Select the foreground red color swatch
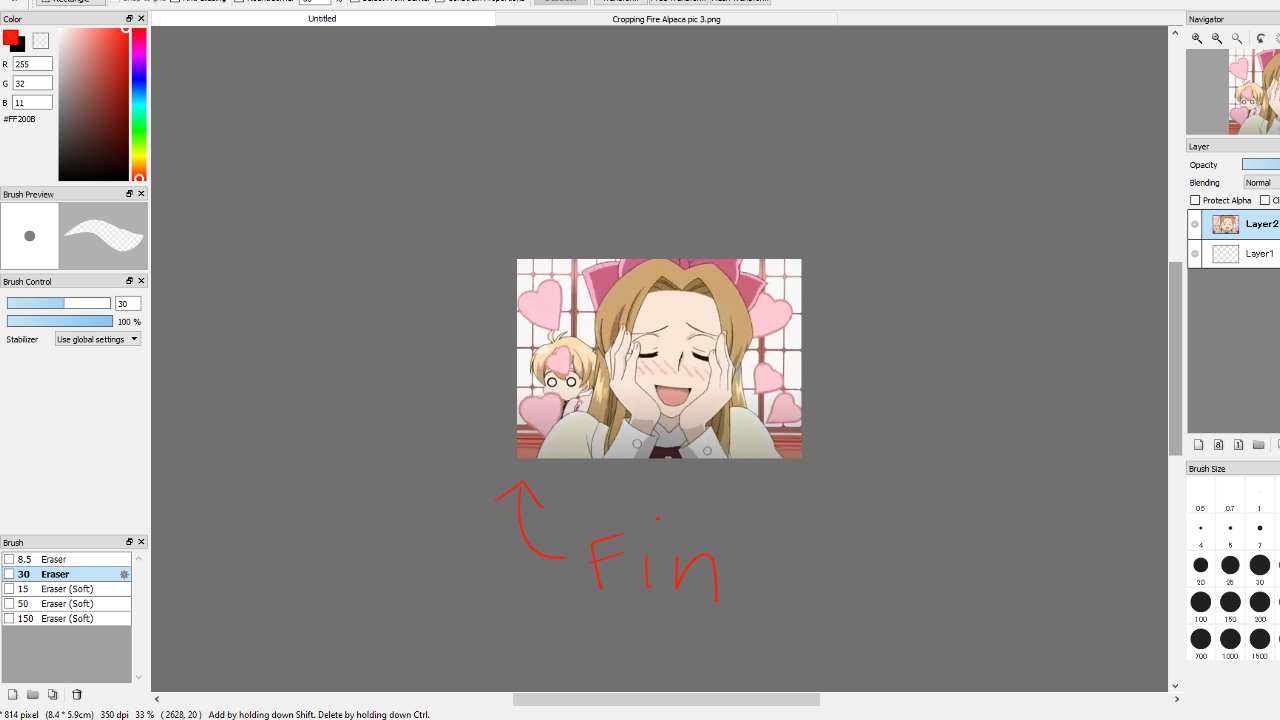The image size is (1280, 720). tap(10, 38)
